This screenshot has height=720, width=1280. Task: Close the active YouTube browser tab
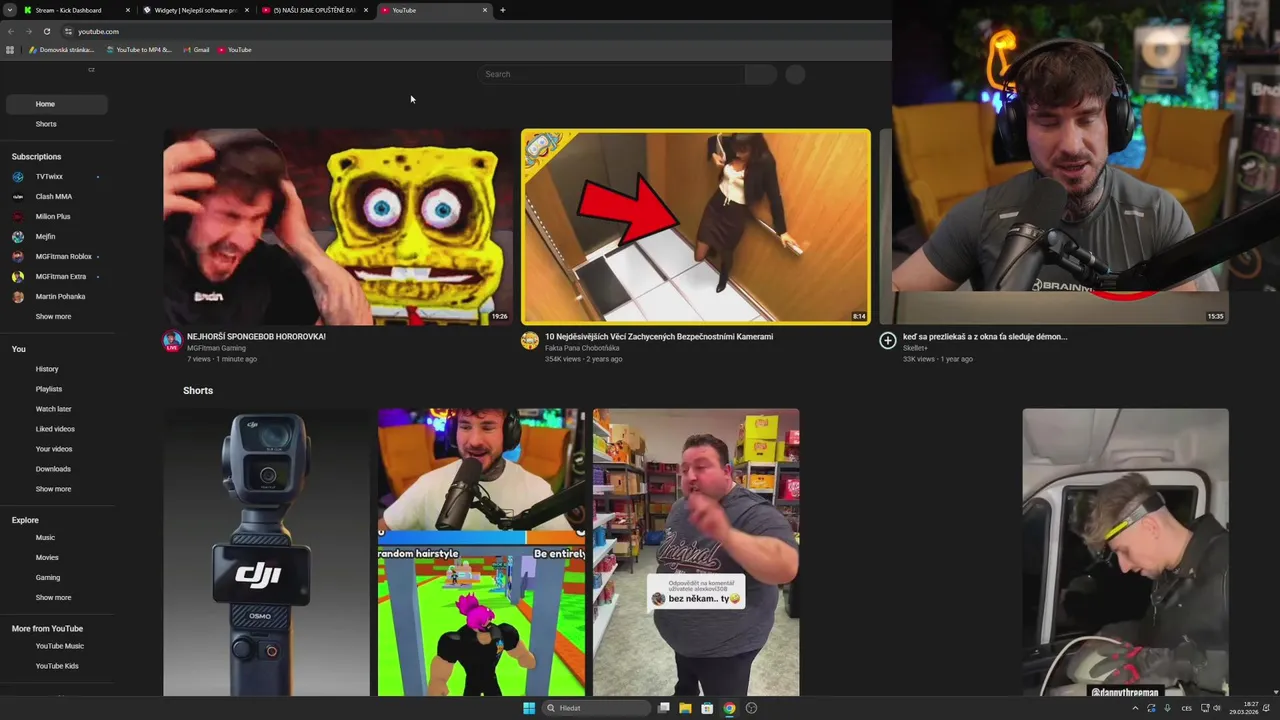point(485,10)
